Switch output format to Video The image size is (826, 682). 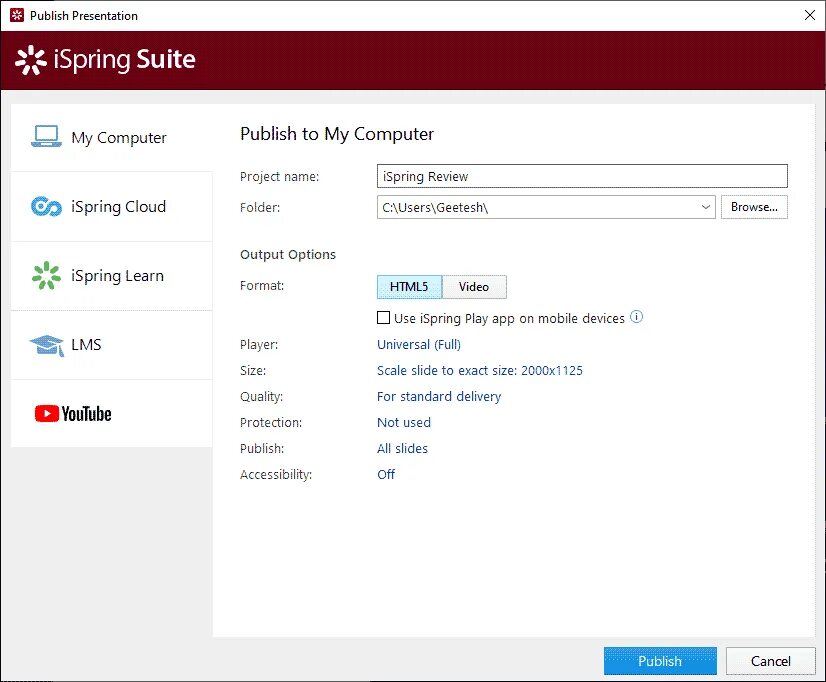point(474,287)
